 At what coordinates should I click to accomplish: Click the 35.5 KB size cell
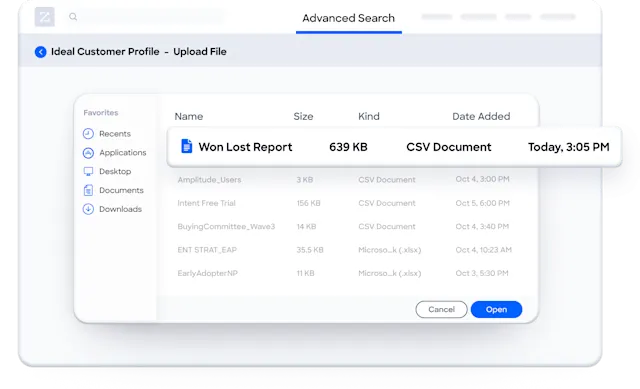pos(310,250)
